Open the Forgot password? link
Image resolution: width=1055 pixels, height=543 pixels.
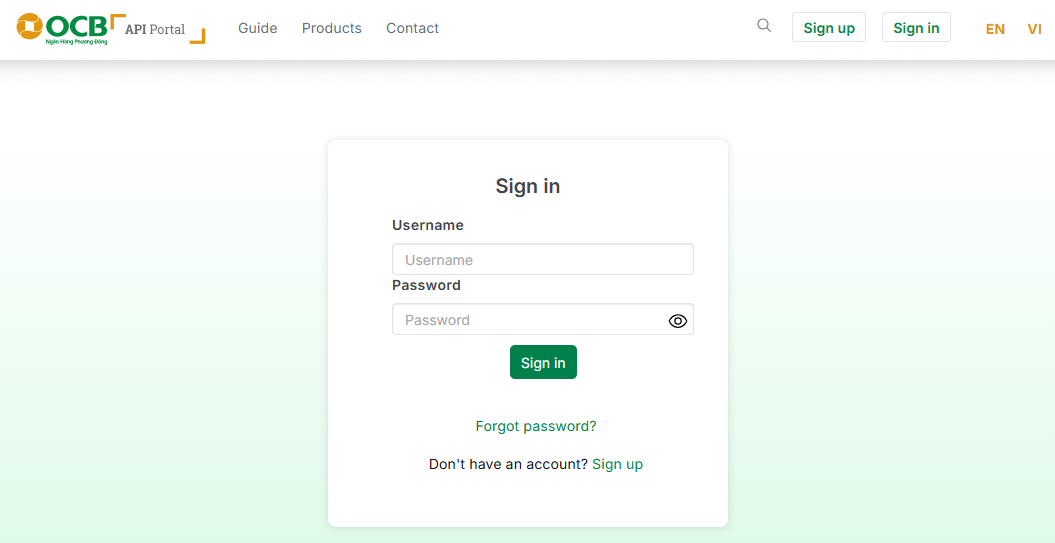(x=536, y=426)
